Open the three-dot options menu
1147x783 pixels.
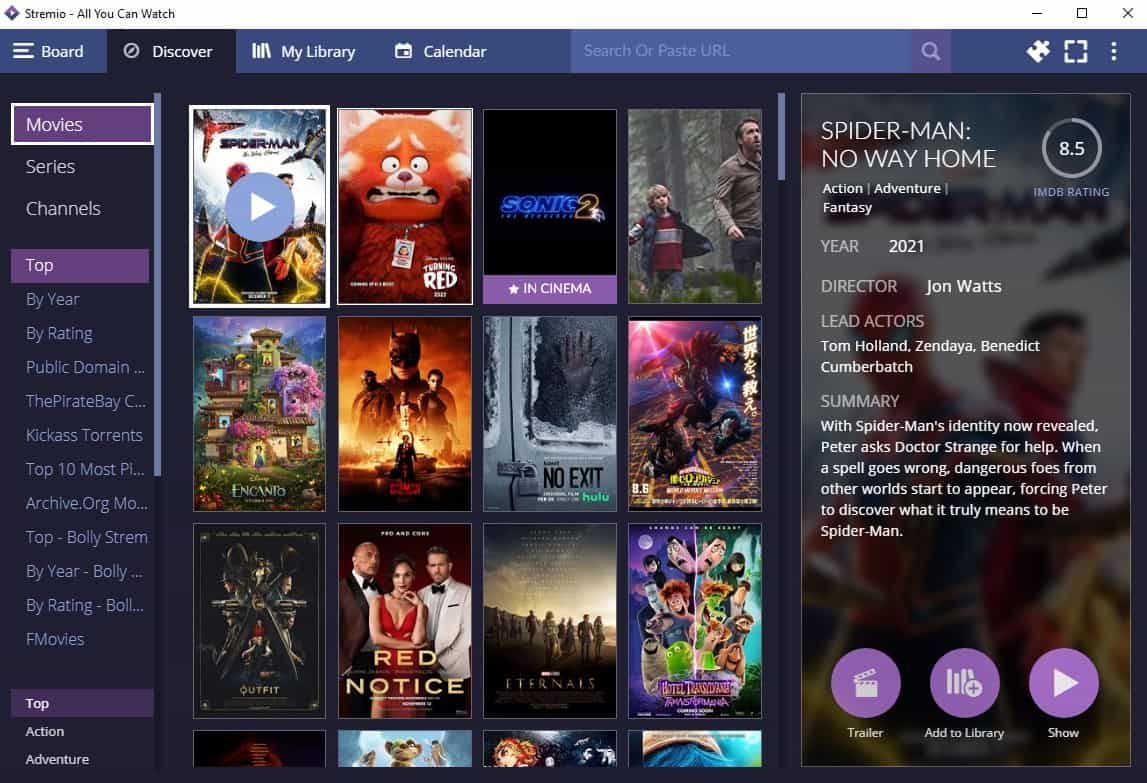point(1114,51)
